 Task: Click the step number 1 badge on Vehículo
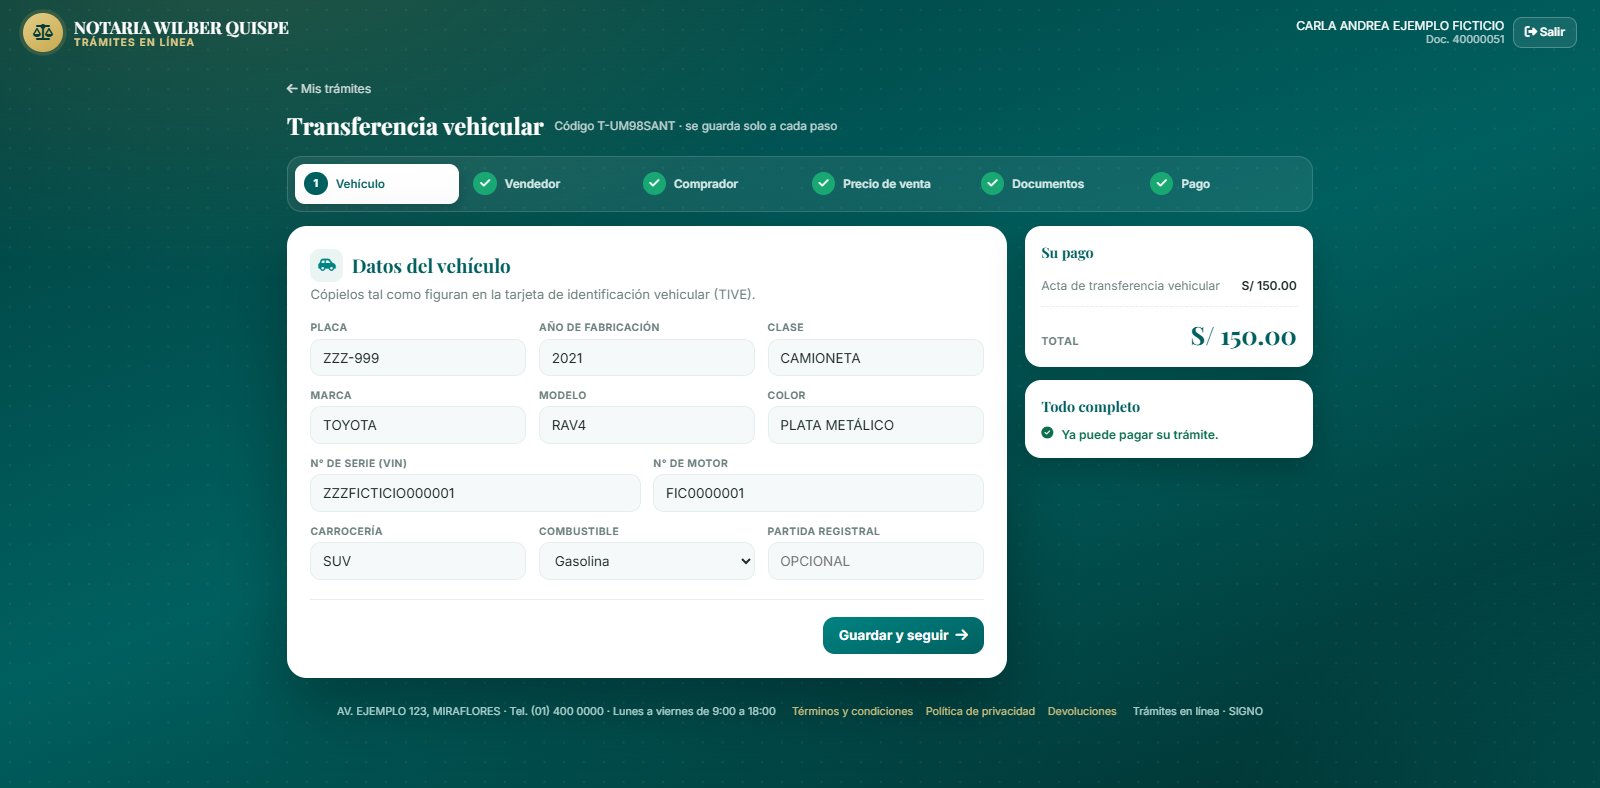316,184
